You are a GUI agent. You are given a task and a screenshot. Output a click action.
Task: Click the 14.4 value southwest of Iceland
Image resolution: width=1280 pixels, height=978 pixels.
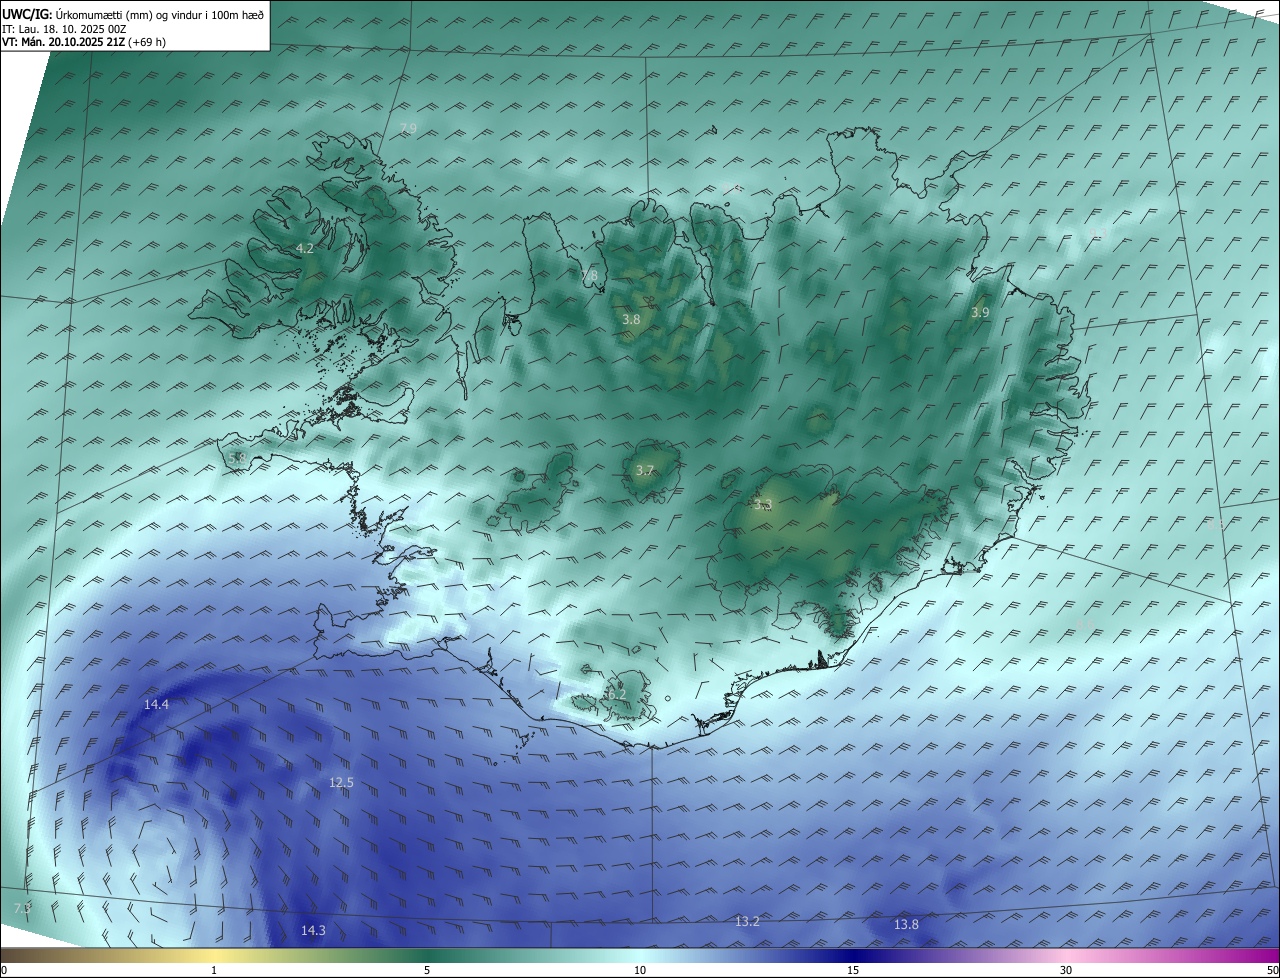pos(156,705)
